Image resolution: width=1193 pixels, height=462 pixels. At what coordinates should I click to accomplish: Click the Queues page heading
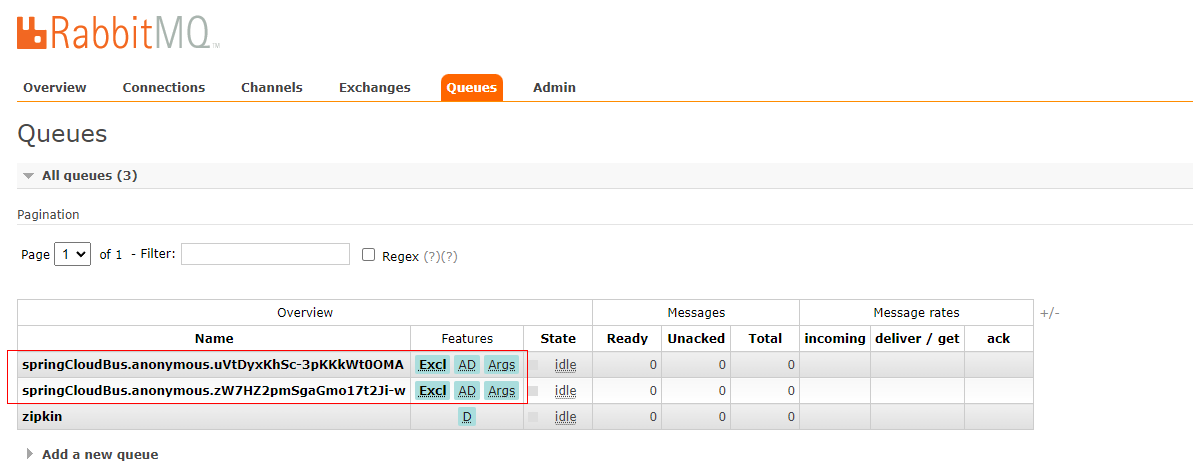coord(62,134)
